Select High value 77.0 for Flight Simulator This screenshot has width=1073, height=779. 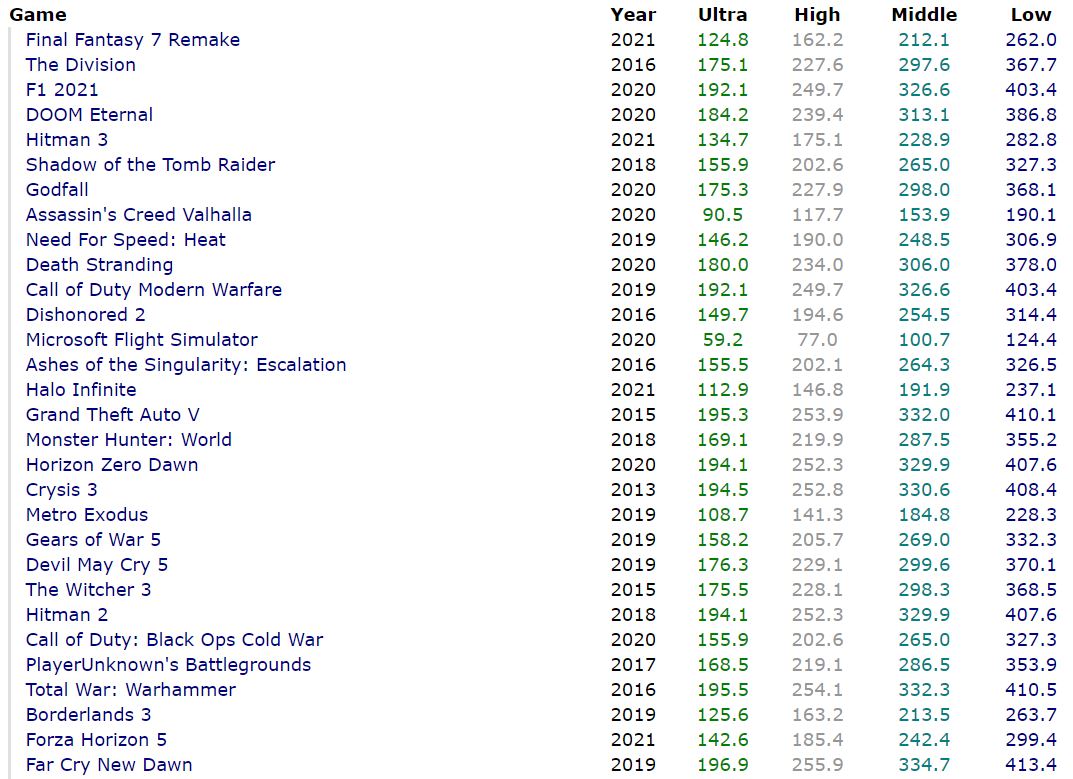point(817,340)
